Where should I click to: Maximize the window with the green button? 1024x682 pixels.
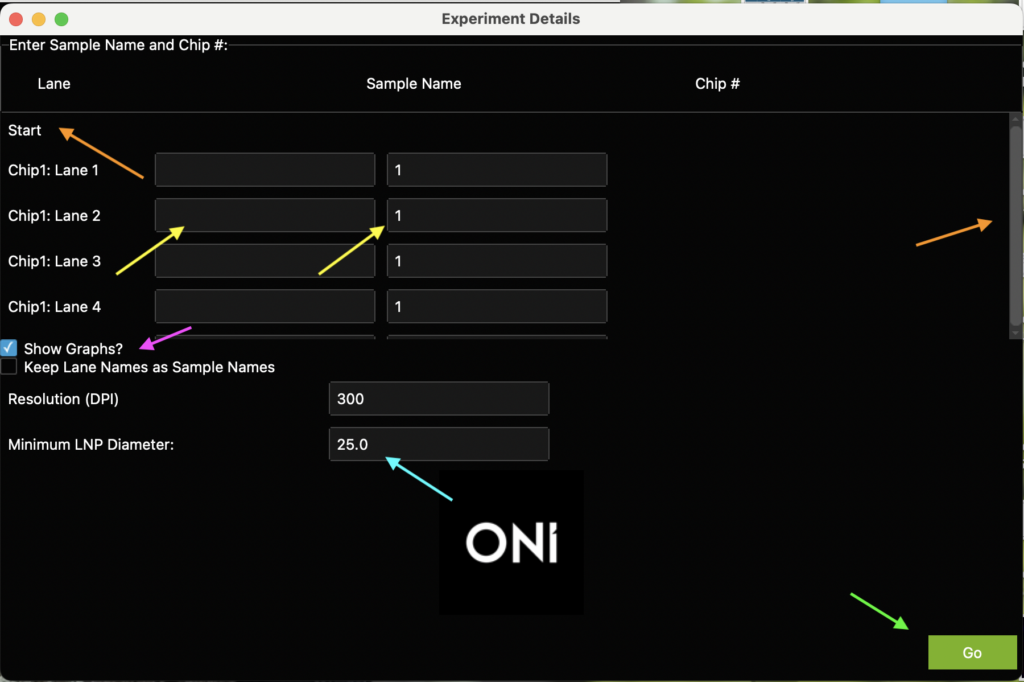point(61,19)
